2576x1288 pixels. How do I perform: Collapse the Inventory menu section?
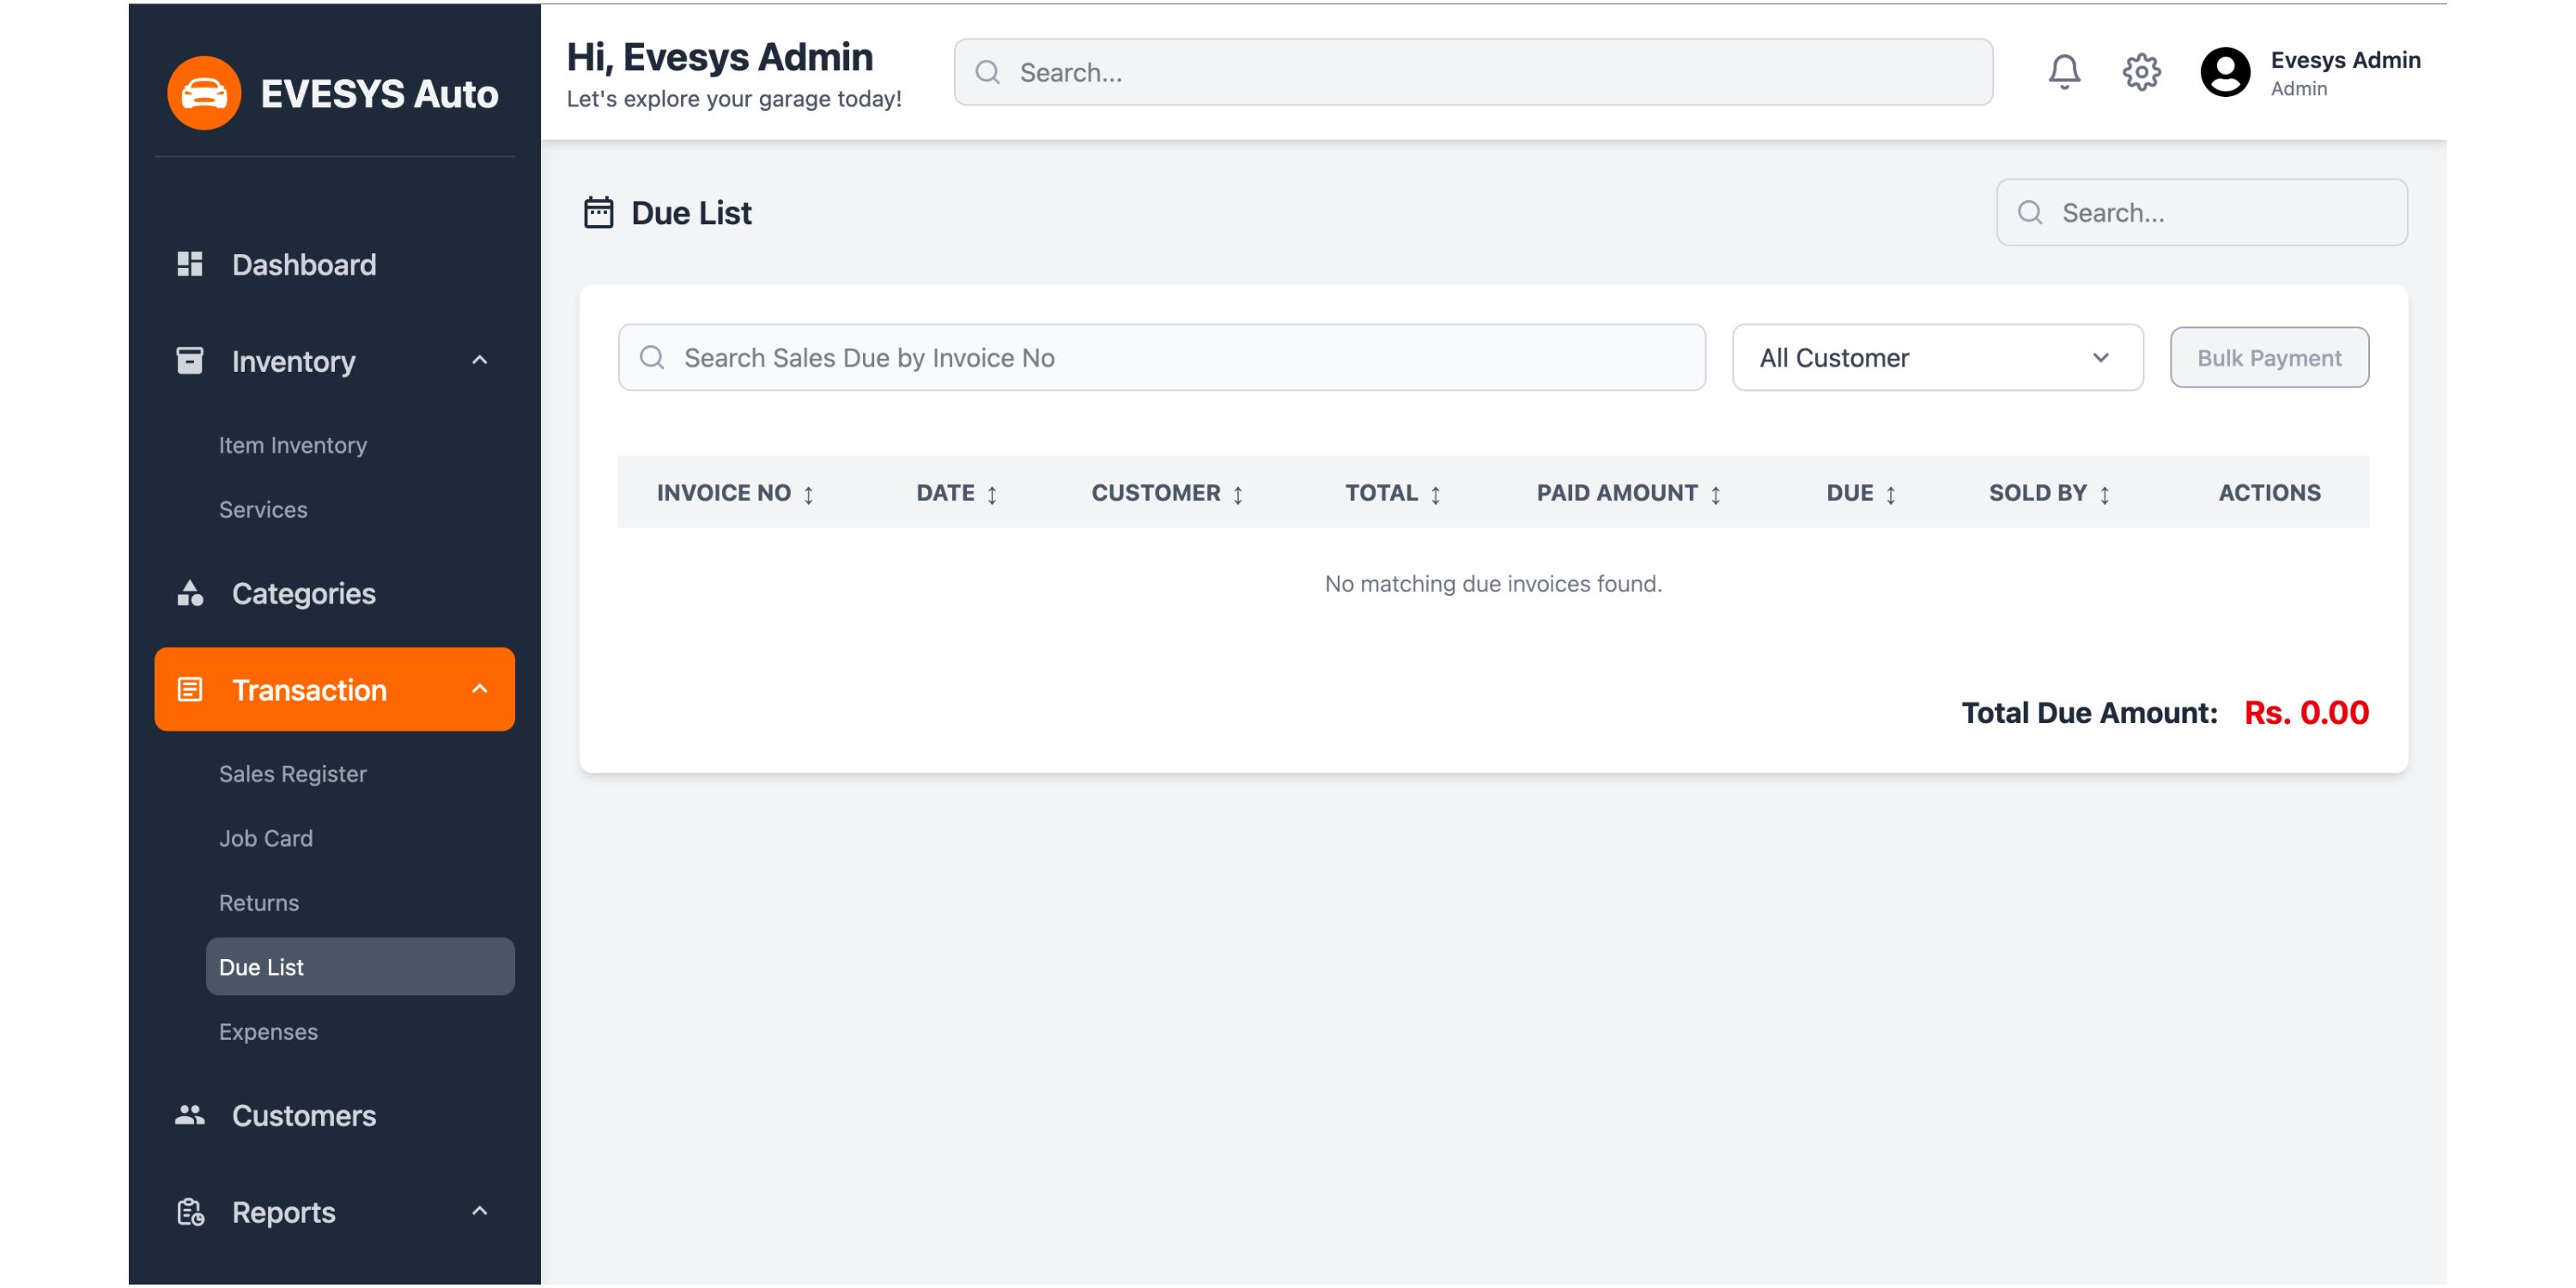tap(479, 360)
